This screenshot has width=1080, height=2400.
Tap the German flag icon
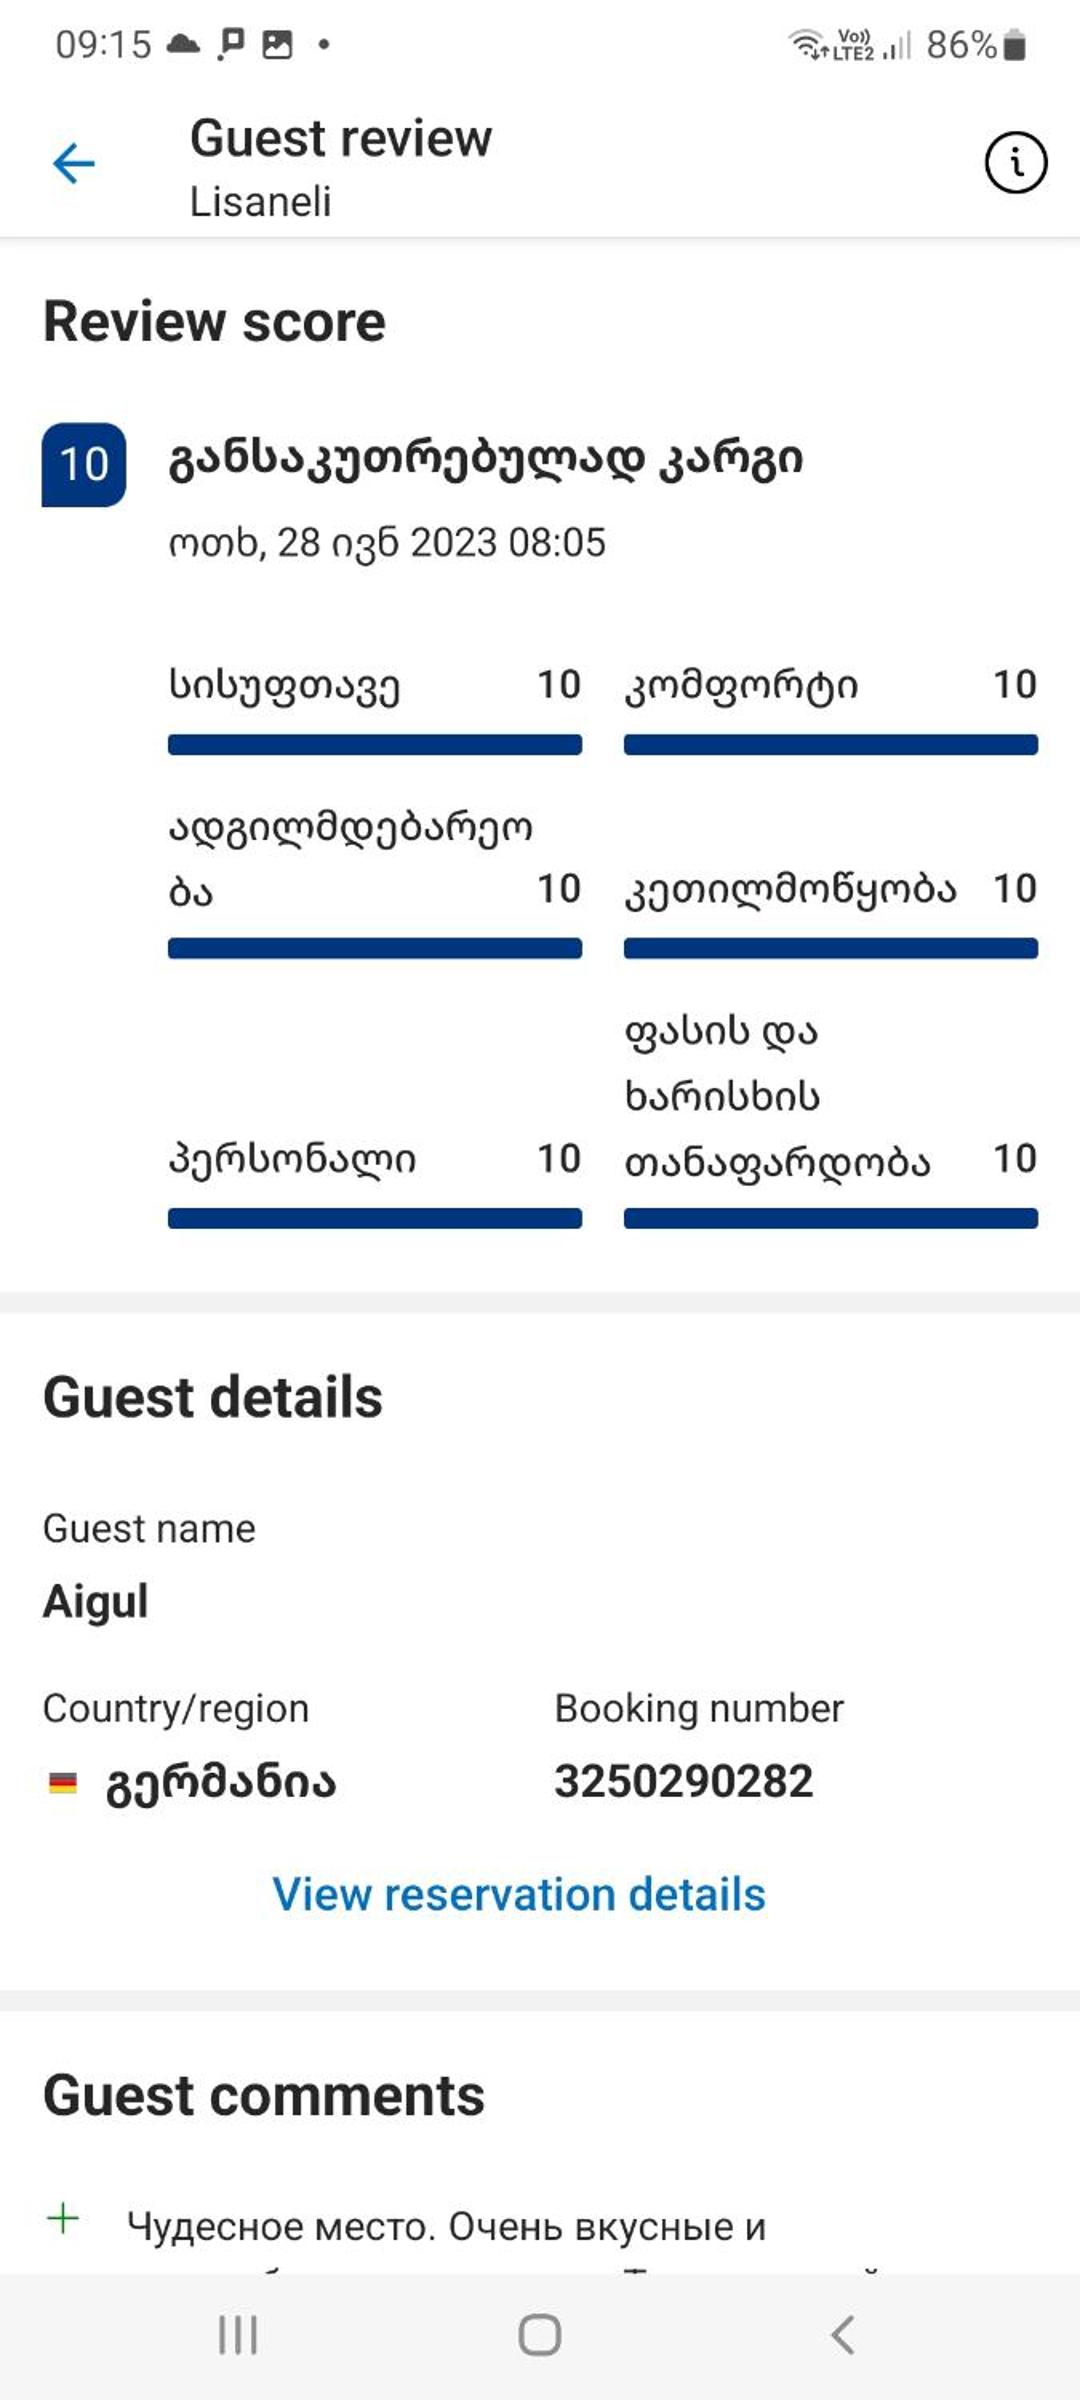point(63,1782)
